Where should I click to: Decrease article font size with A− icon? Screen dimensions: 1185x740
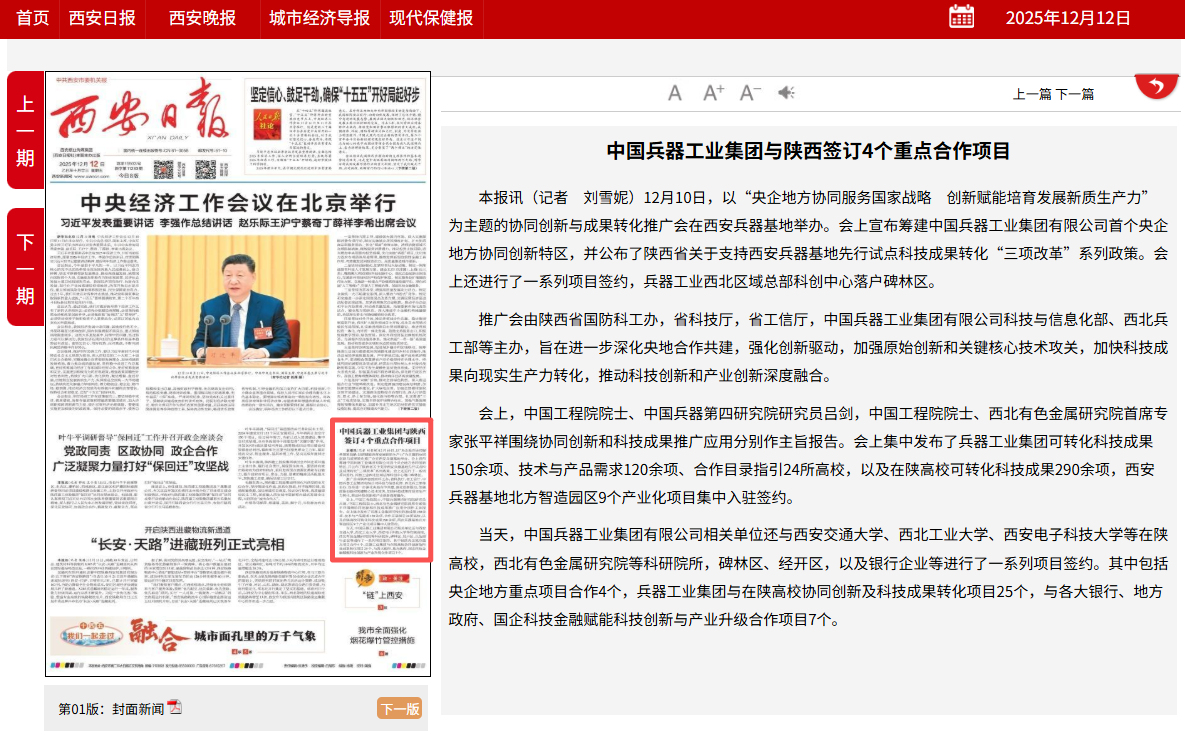pos(750,93)
